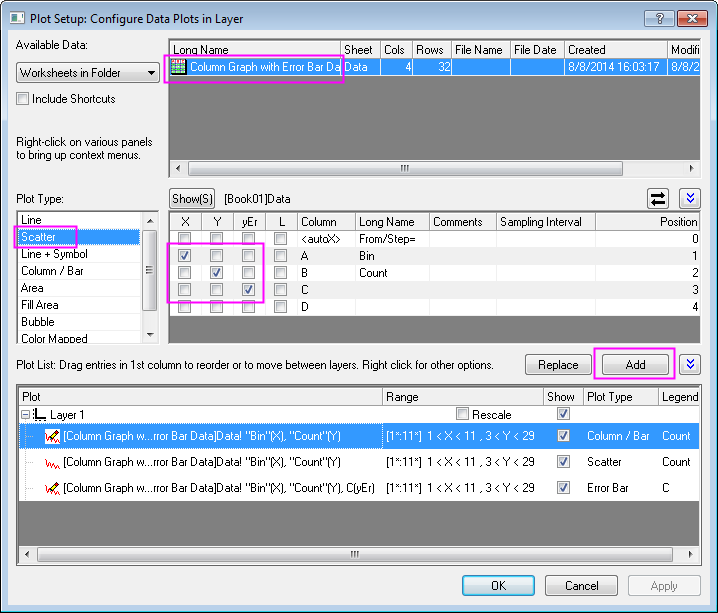718x613 pixels.
Task: Uncheck Show for the Scatter plot row
Action: (563, 461)
